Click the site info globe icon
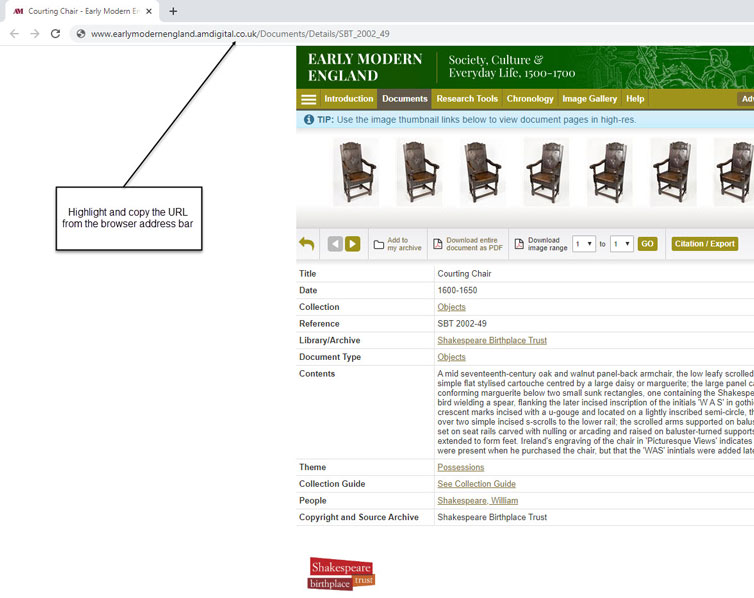Screen dimensions: 754x598 click(81, 34)
